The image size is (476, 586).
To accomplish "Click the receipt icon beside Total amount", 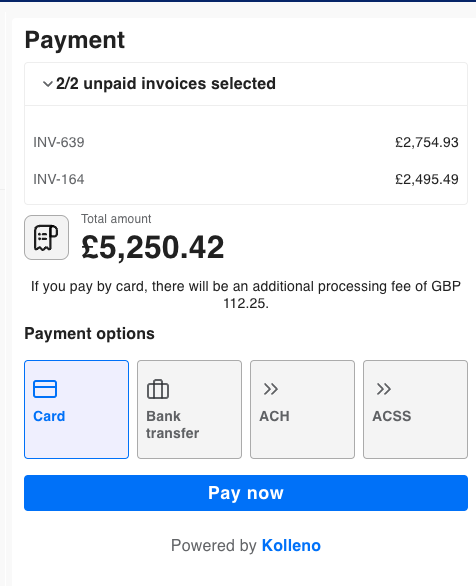I will 46,237.
